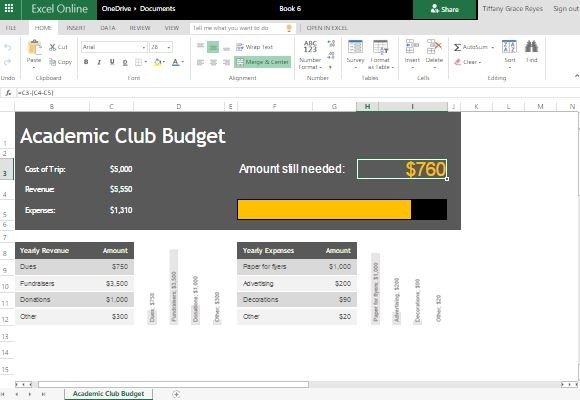580x400 pixels.
Task: Align text left
Action: 200,62
